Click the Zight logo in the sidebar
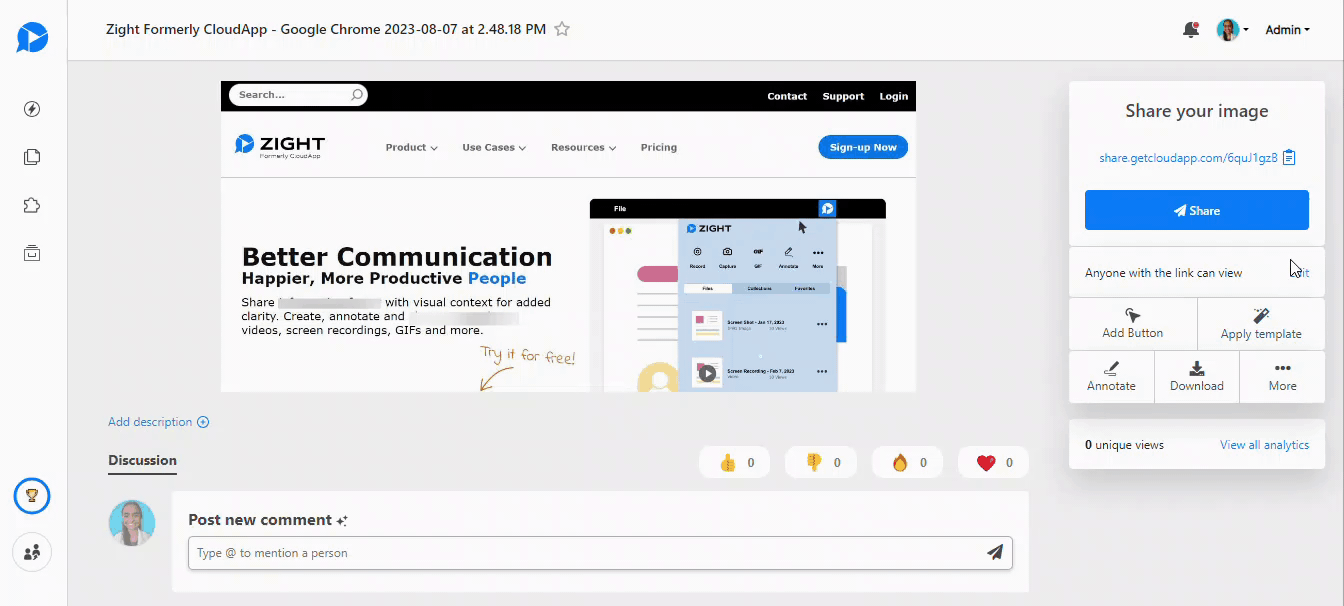Image resolution: width=1344 pixels, height=606 pixels. point(32,38)
